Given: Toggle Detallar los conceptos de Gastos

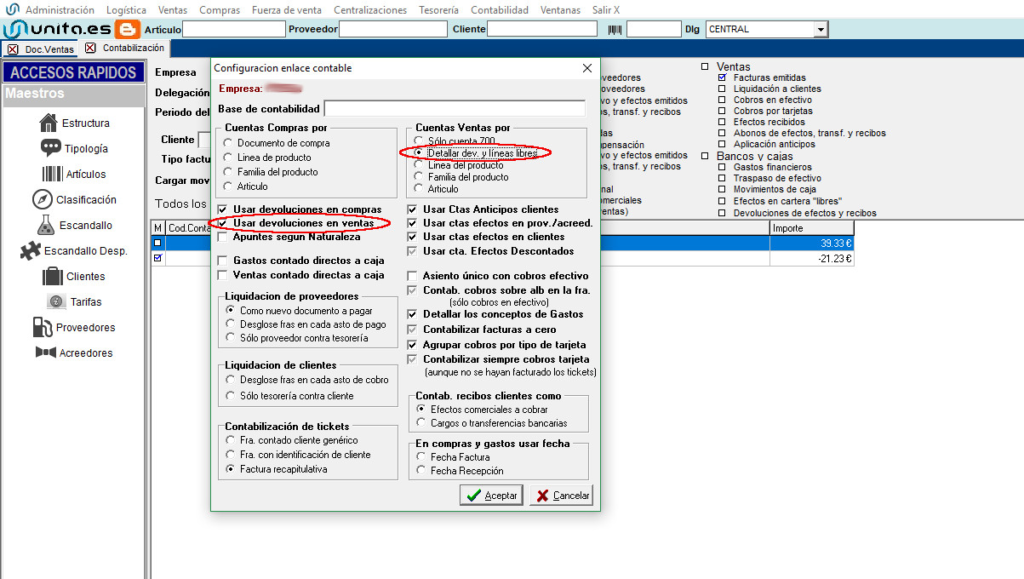Looking at the screenshot, I should click(414, 314).
